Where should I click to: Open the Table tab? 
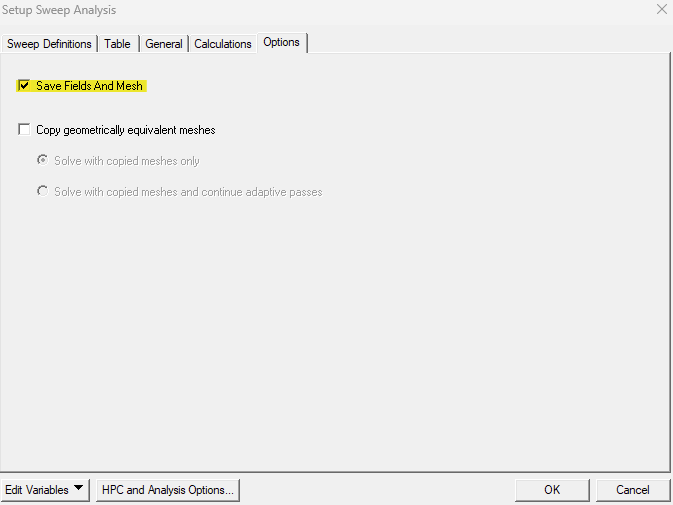click(117, 44)
